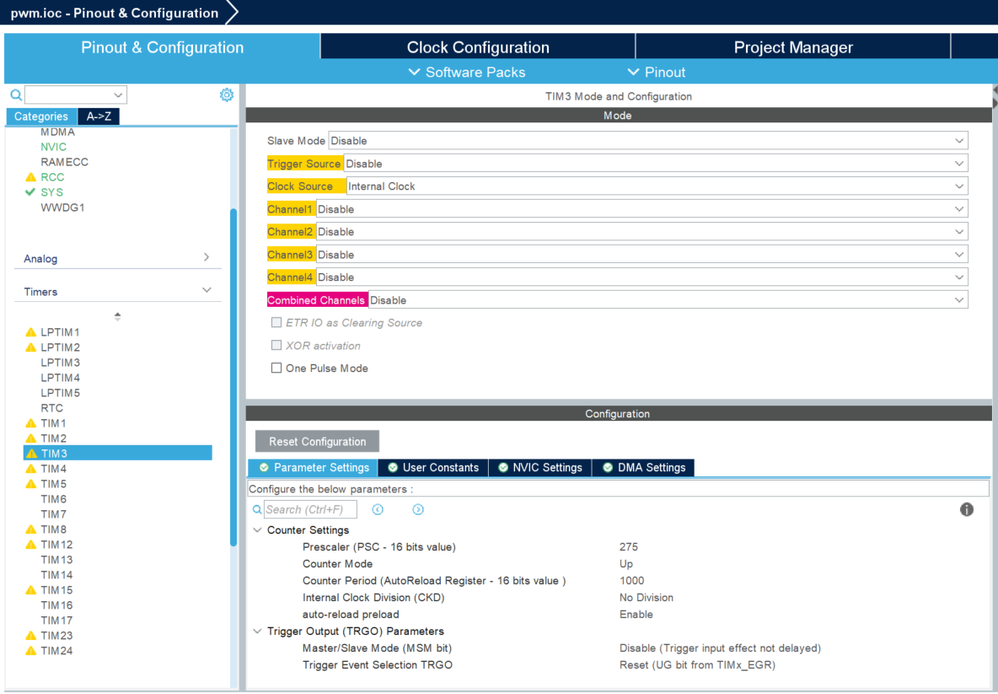Screen dimensions: 998x694
Task: Open the Channel1 dropdown
Action: click(x=642, y=209)
